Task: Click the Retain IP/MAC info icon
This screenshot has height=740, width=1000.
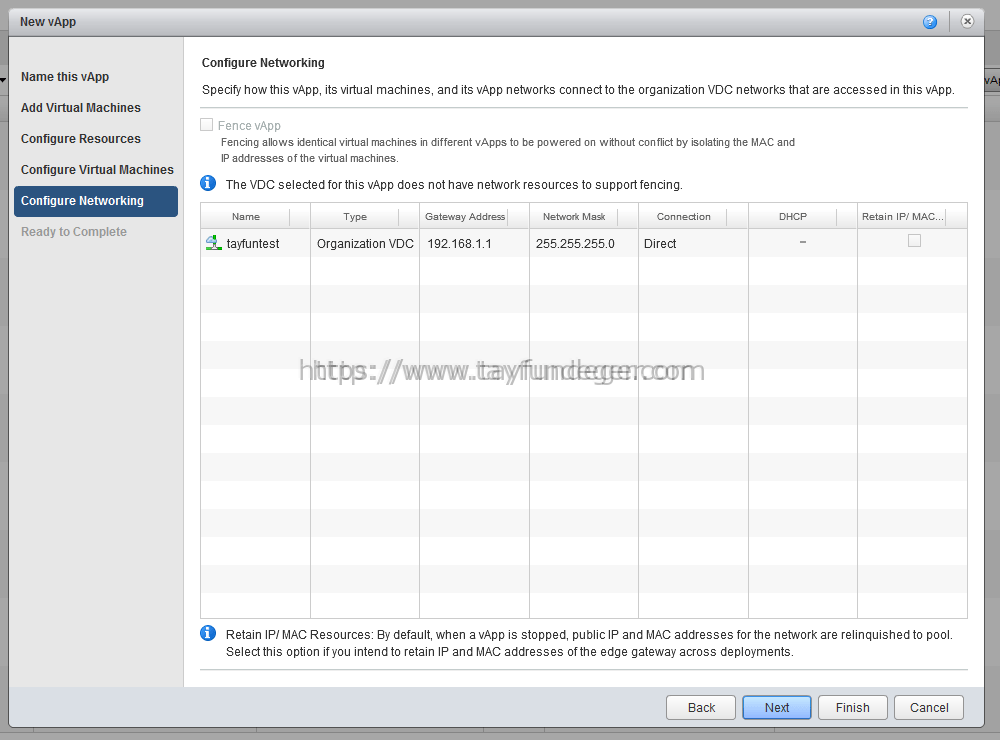Action: (208, 633)
